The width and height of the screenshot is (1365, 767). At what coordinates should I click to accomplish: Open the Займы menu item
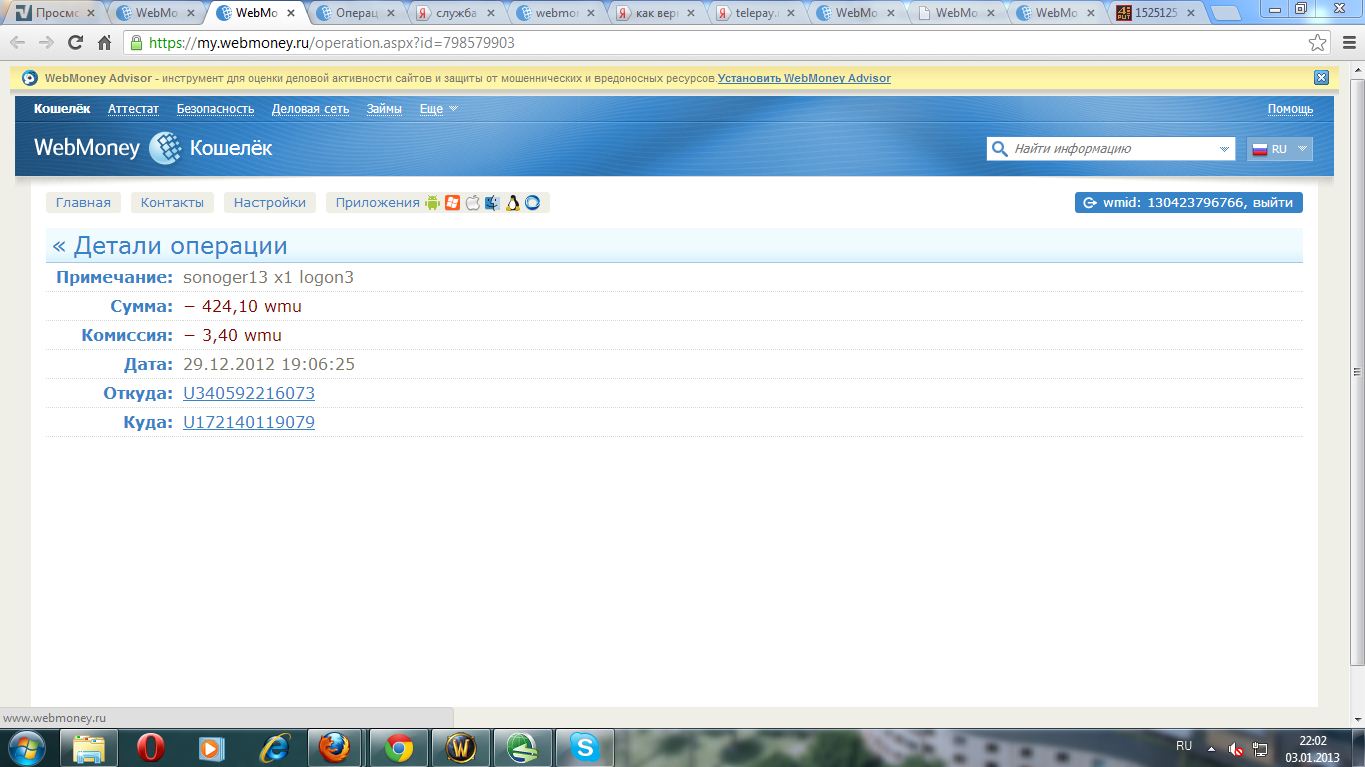[384, 109]
